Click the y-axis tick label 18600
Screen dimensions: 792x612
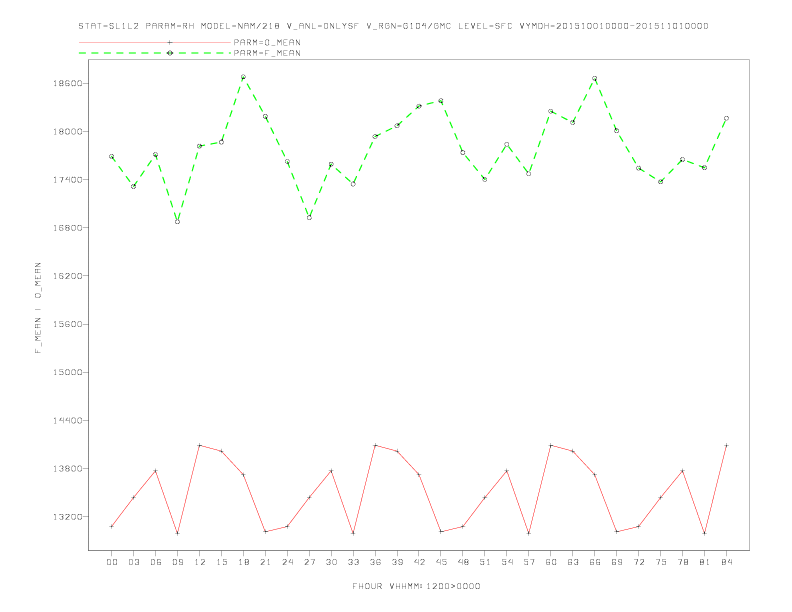[x=68, y=83]
